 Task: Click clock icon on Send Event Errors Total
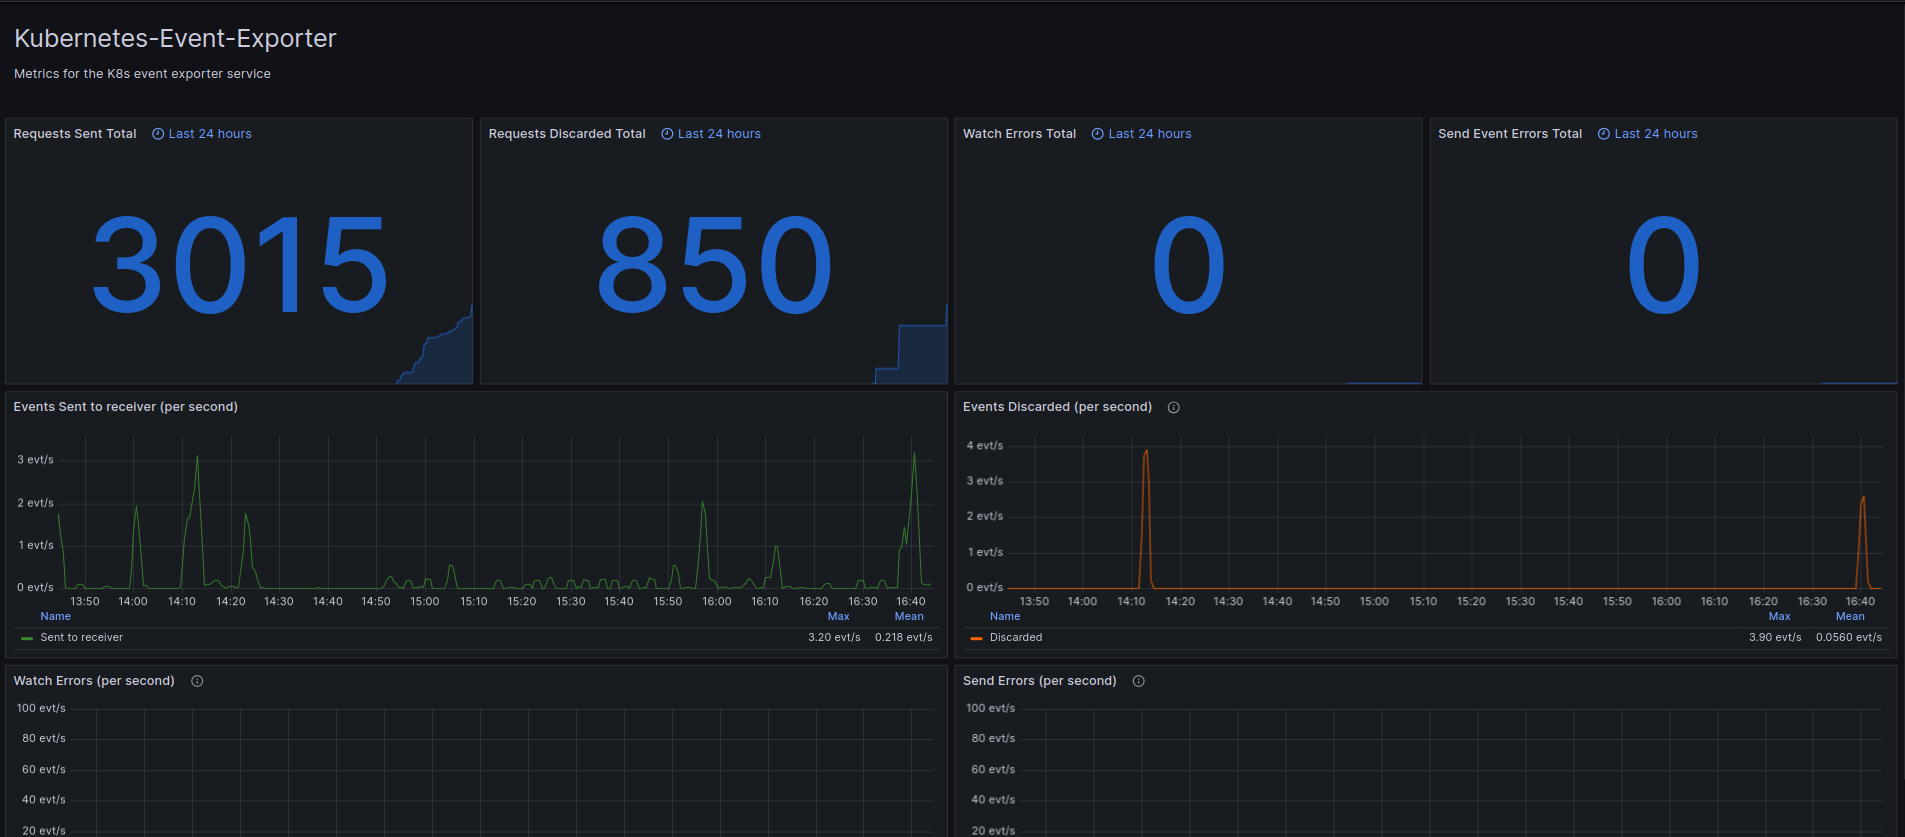click(1604, 134)
